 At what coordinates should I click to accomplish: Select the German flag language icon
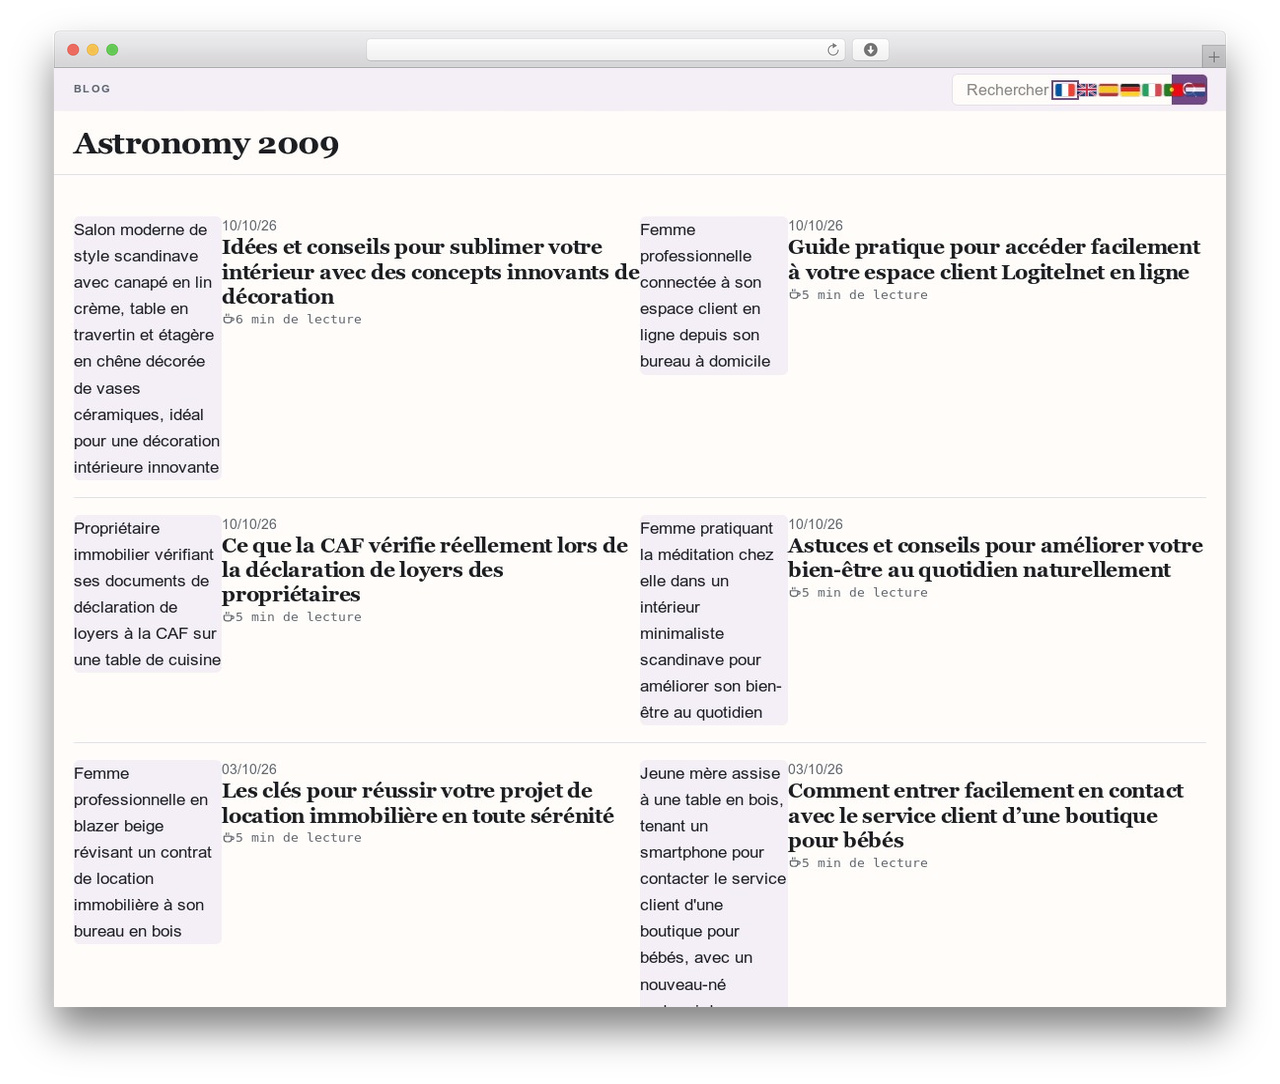(1130, 90)
